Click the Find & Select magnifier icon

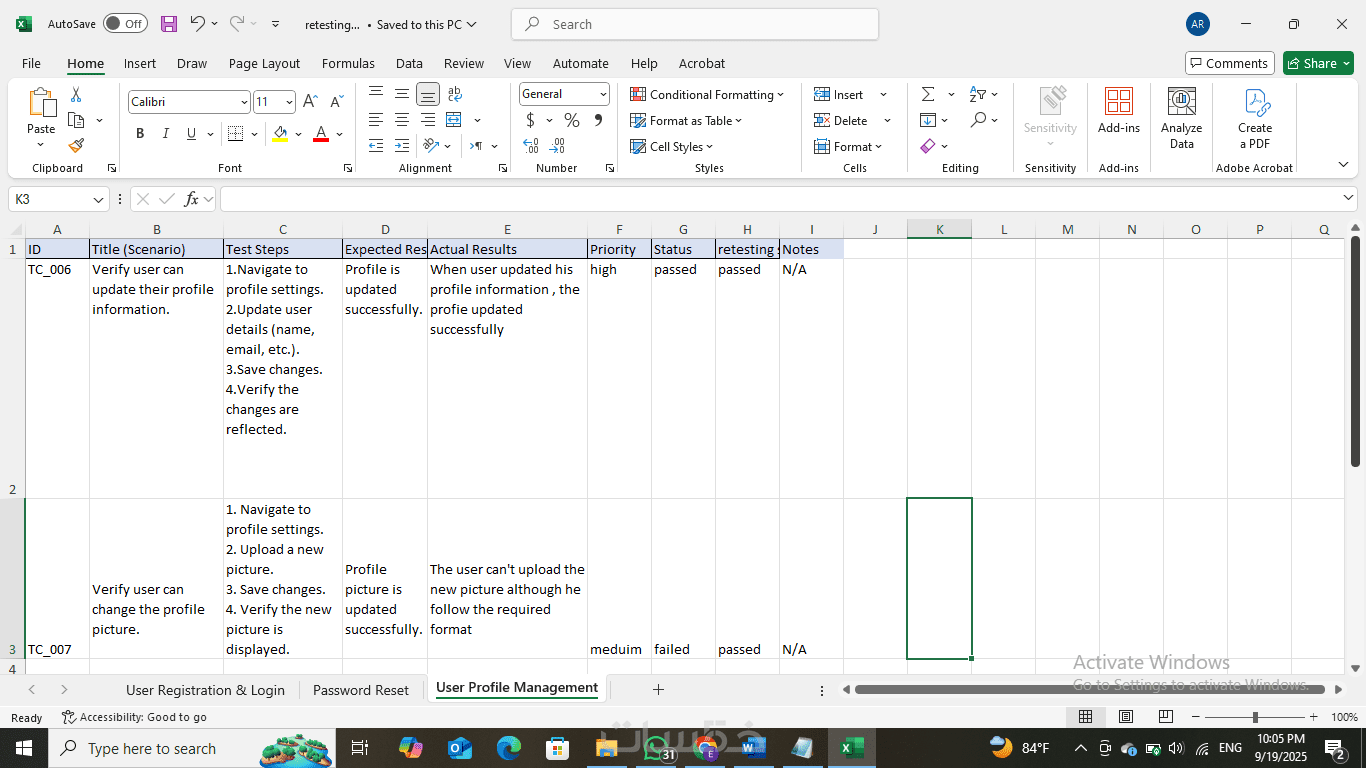pyautogui.click(x=979, y=120)
